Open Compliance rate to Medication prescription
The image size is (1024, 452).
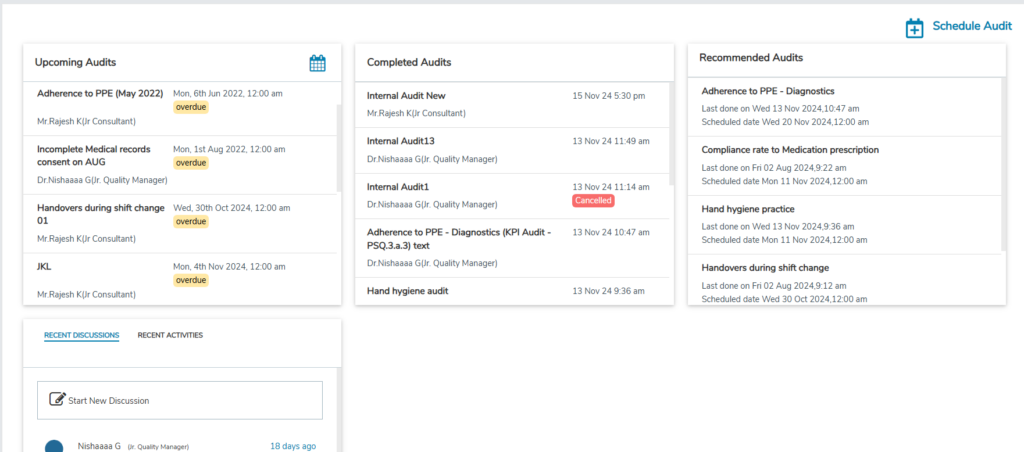click(x=790, y=150)
